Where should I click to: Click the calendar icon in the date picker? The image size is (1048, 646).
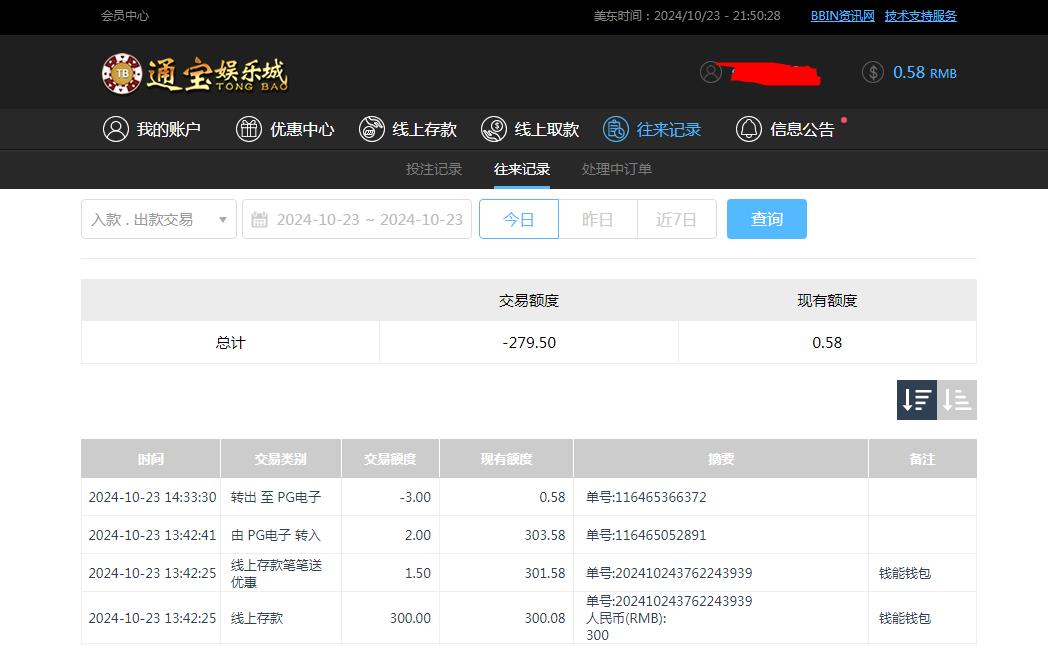(258, 218)
